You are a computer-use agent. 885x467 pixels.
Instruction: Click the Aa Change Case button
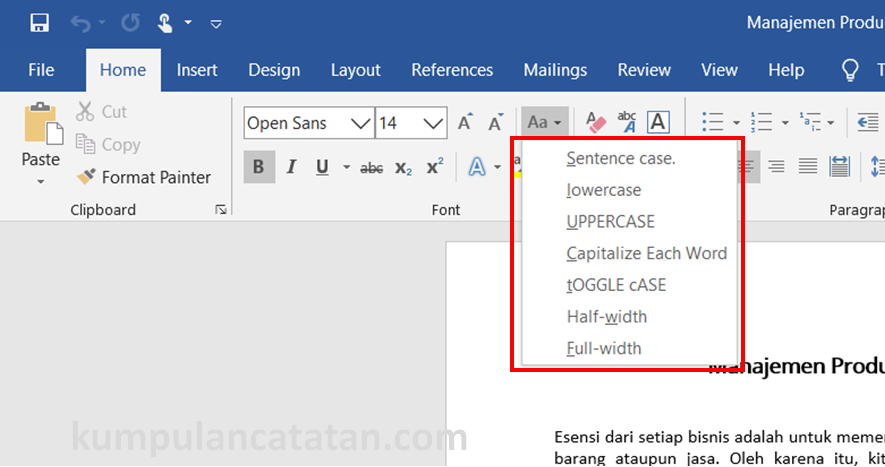coord(544,122)
